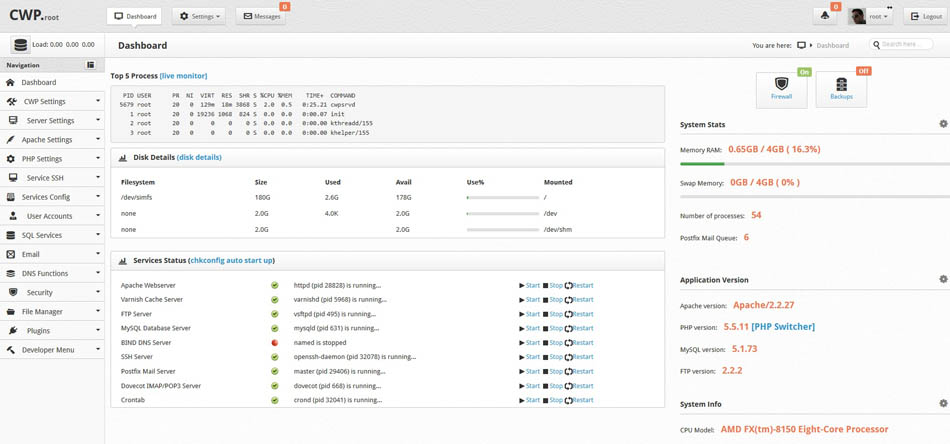Click the User Accounts person icon

pos(13,216)
